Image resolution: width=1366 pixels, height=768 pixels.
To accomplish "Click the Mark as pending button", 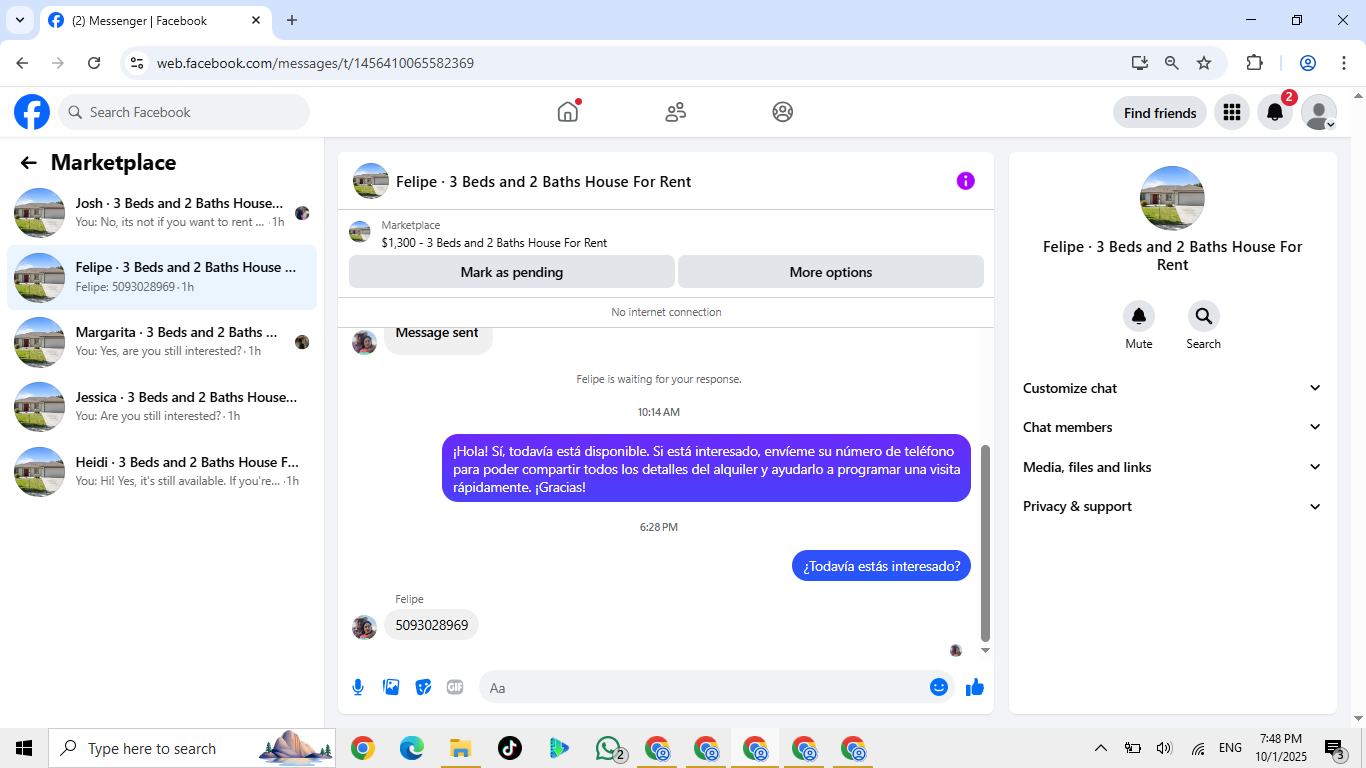I will coord(512,272).
